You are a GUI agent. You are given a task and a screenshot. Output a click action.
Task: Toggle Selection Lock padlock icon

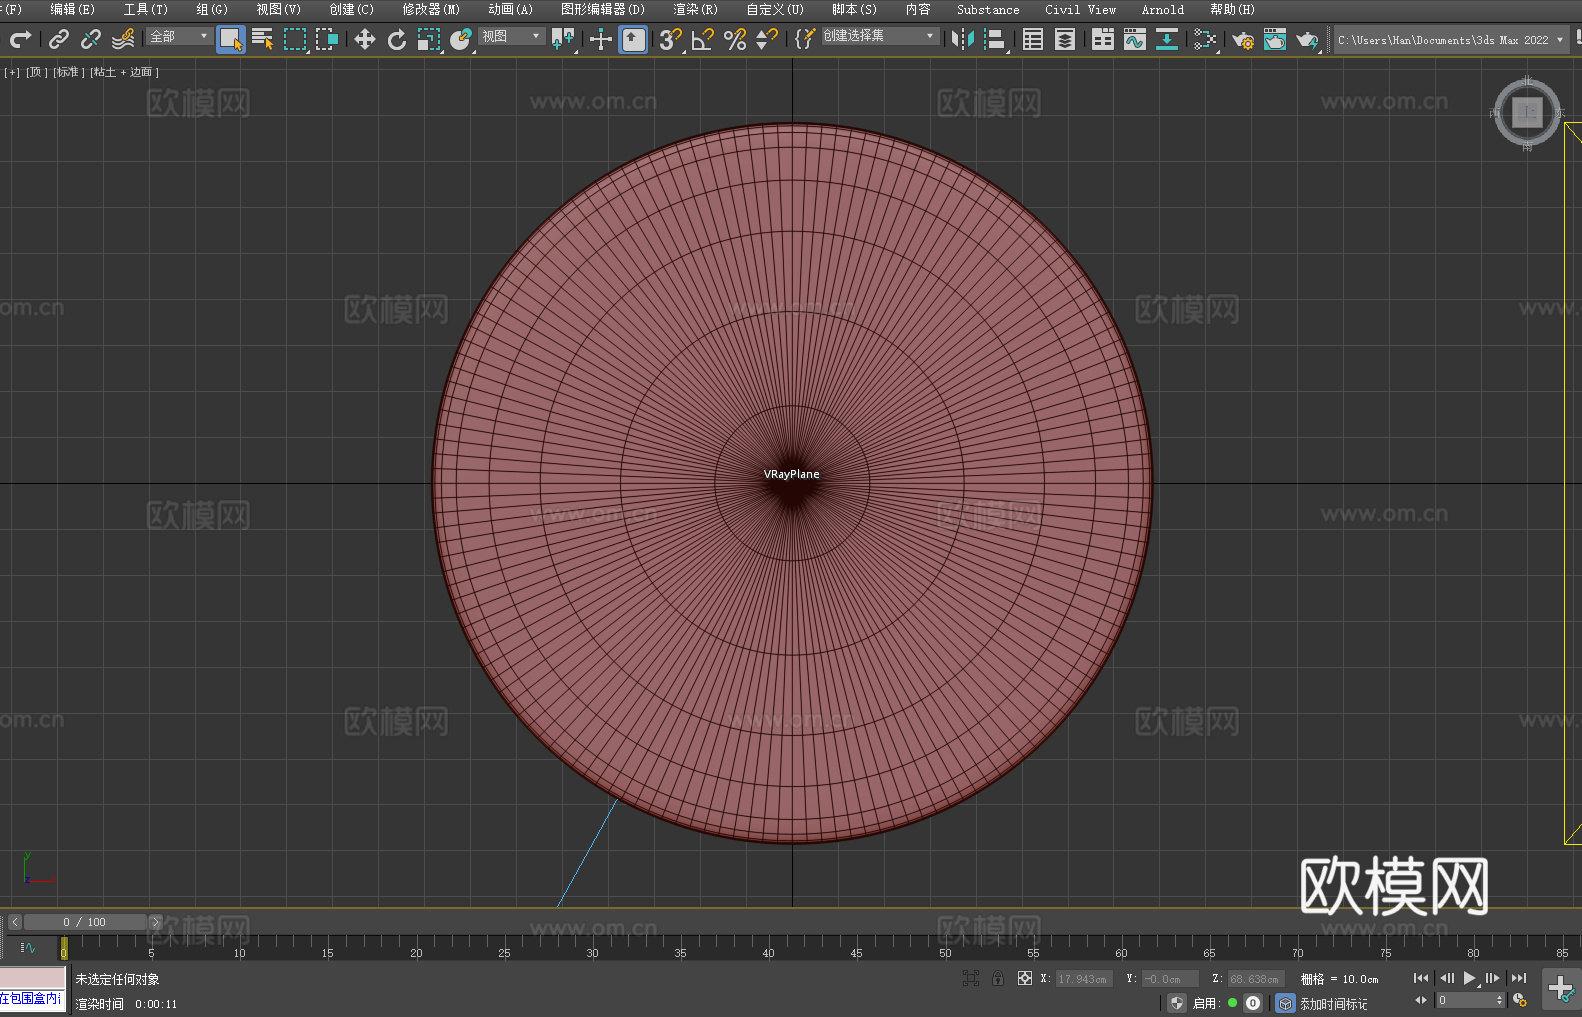point(998,978)
